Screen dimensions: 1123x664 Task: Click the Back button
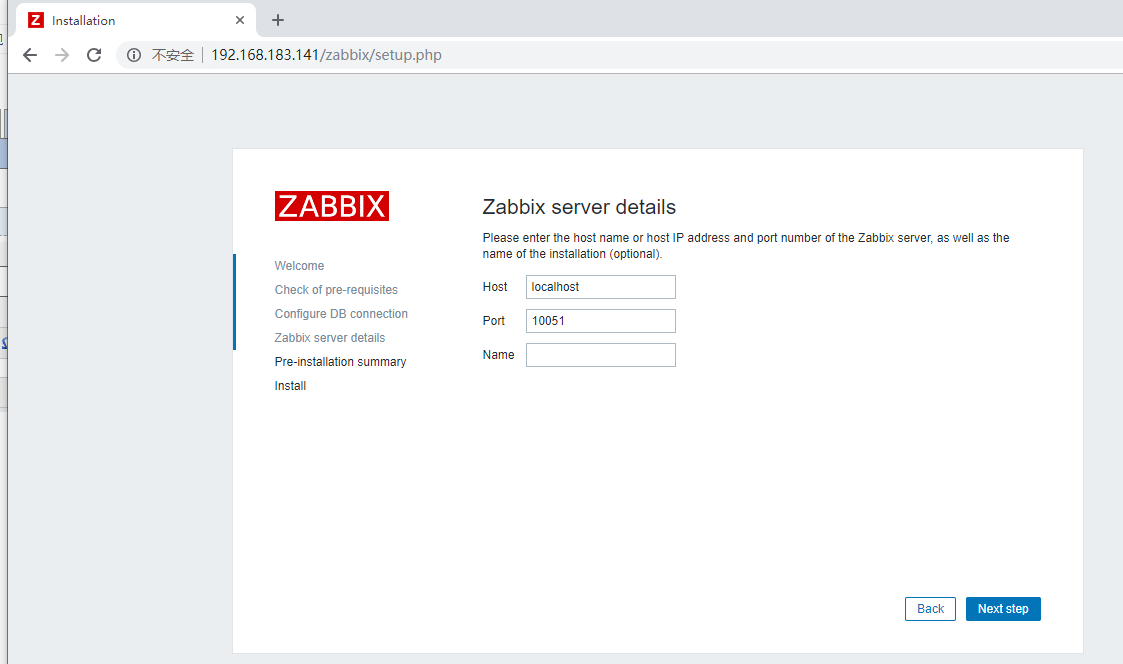(930, 609)
